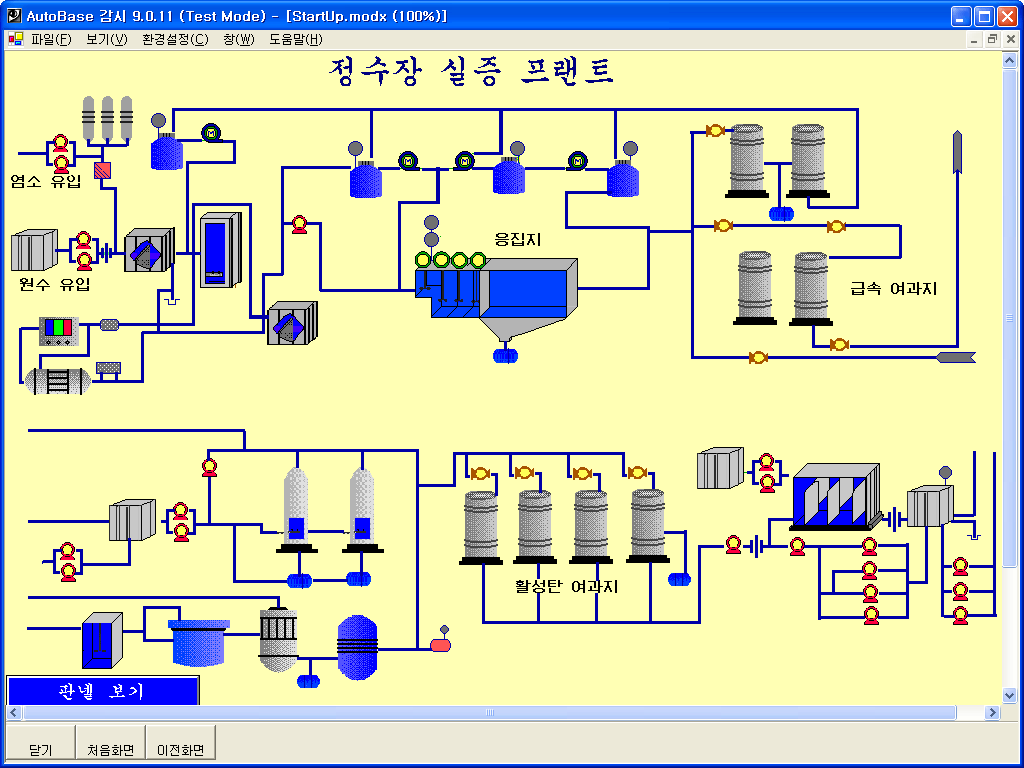Open the 환경설정(C) menu
This screenshot has height=768, width=1024.
tap(175, 39)
